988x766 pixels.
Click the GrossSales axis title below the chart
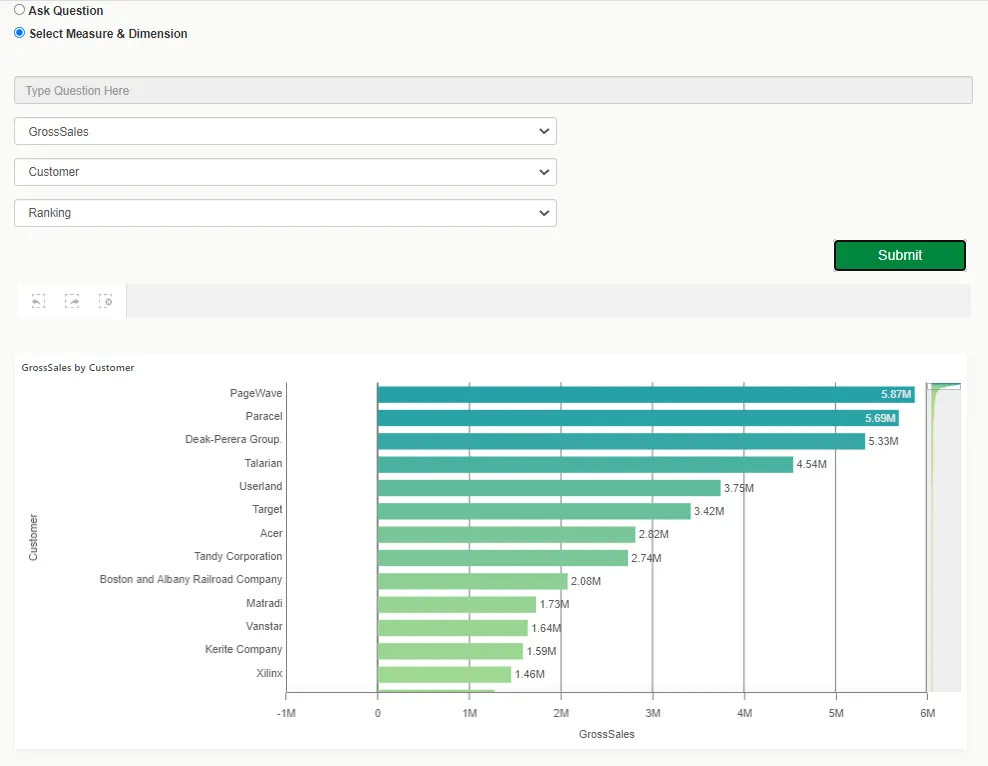pos(607,733)
